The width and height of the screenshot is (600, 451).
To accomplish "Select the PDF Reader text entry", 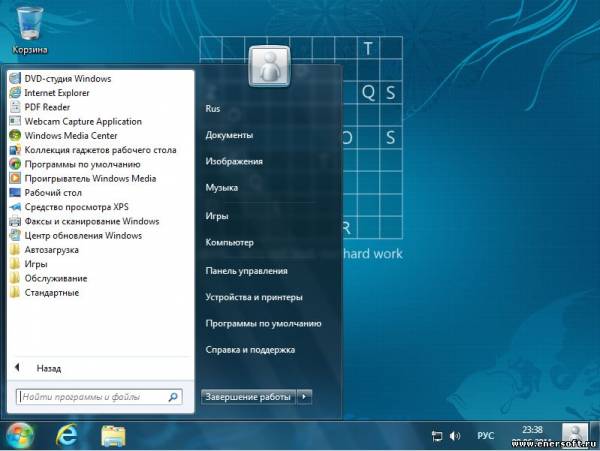I will 47,107.
